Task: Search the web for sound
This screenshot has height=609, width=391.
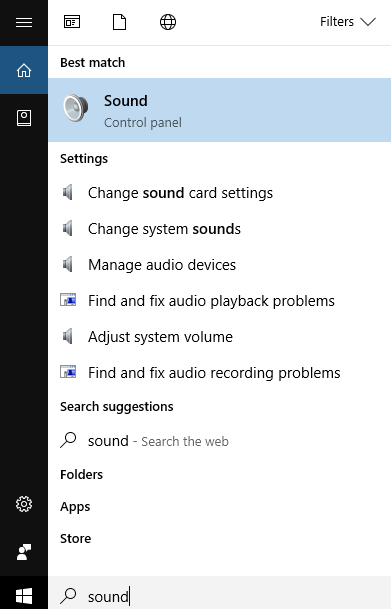Action: (219, 441)
